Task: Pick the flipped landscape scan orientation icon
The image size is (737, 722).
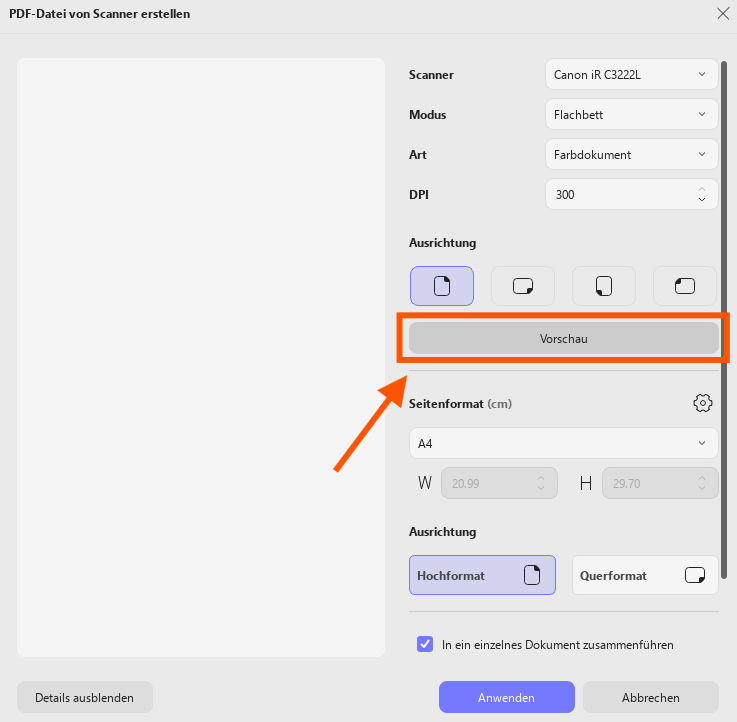Action: click(684, 286)
